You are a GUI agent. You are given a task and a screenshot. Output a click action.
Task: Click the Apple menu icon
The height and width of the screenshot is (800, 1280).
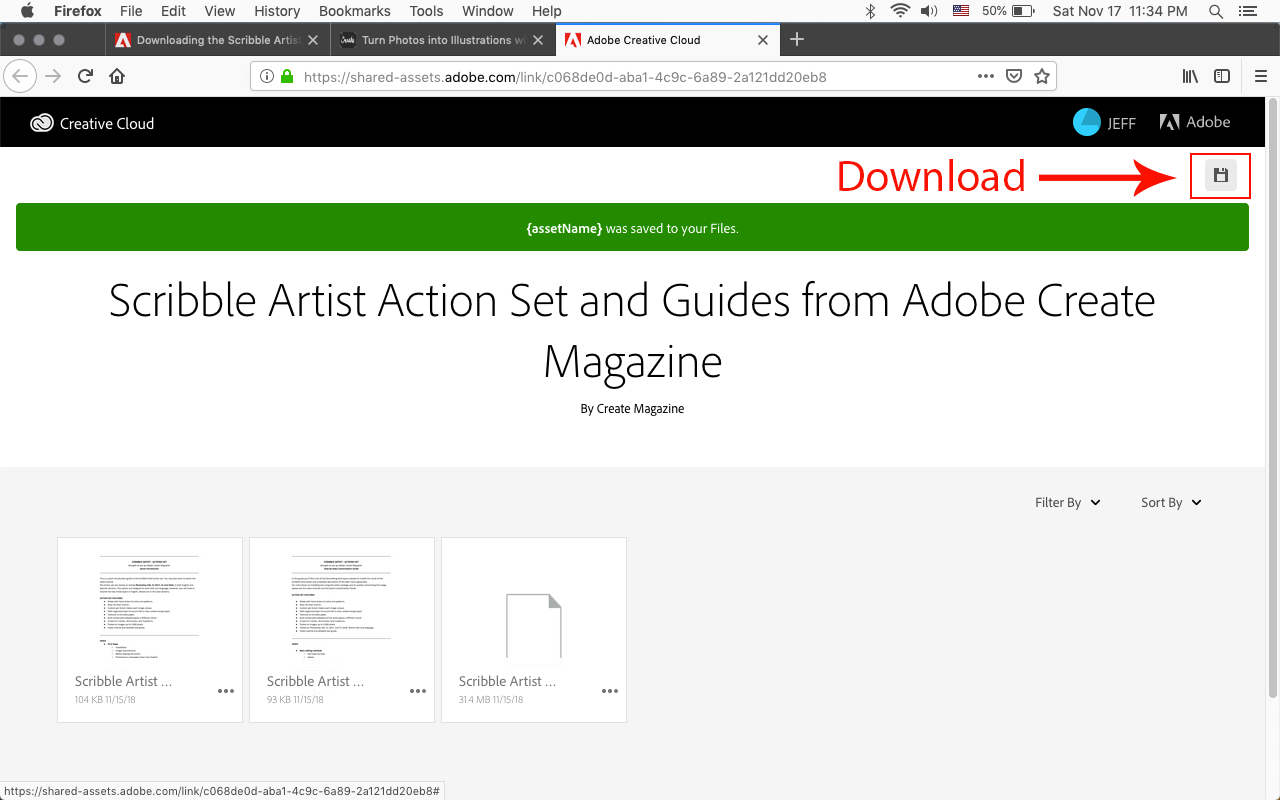(27, 11)
